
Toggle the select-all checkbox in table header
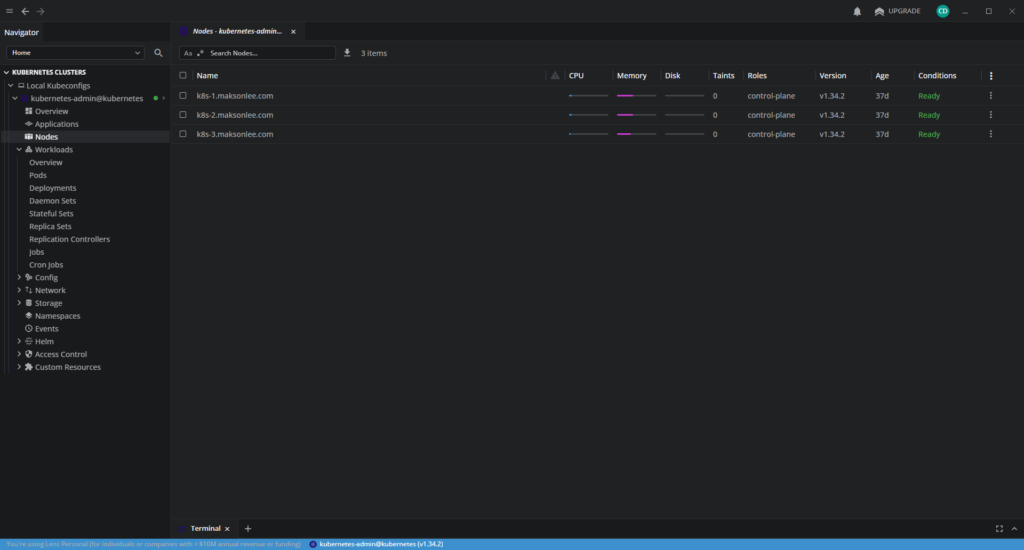(x=183, y=76)
